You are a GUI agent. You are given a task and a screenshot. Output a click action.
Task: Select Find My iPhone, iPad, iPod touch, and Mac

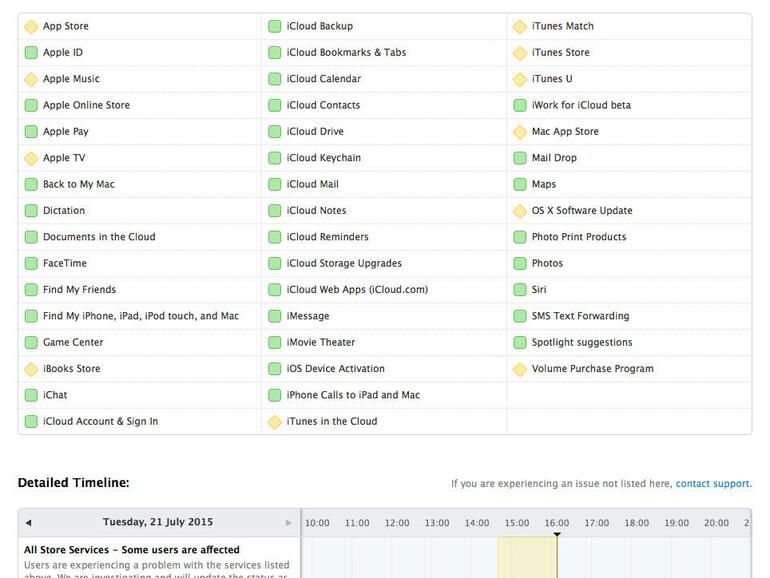[x=141, y=316]
